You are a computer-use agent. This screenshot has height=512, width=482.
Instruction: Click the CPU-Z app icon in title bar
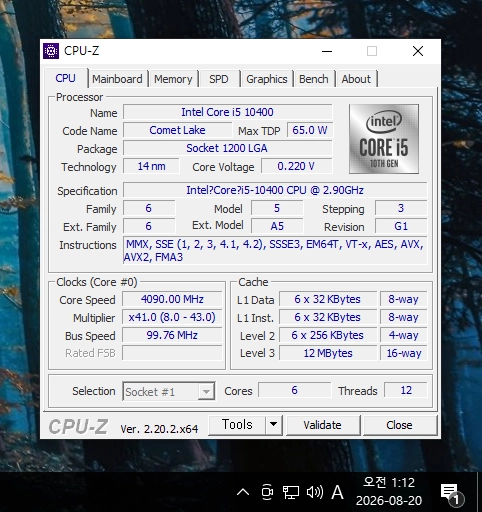point(51,51)
